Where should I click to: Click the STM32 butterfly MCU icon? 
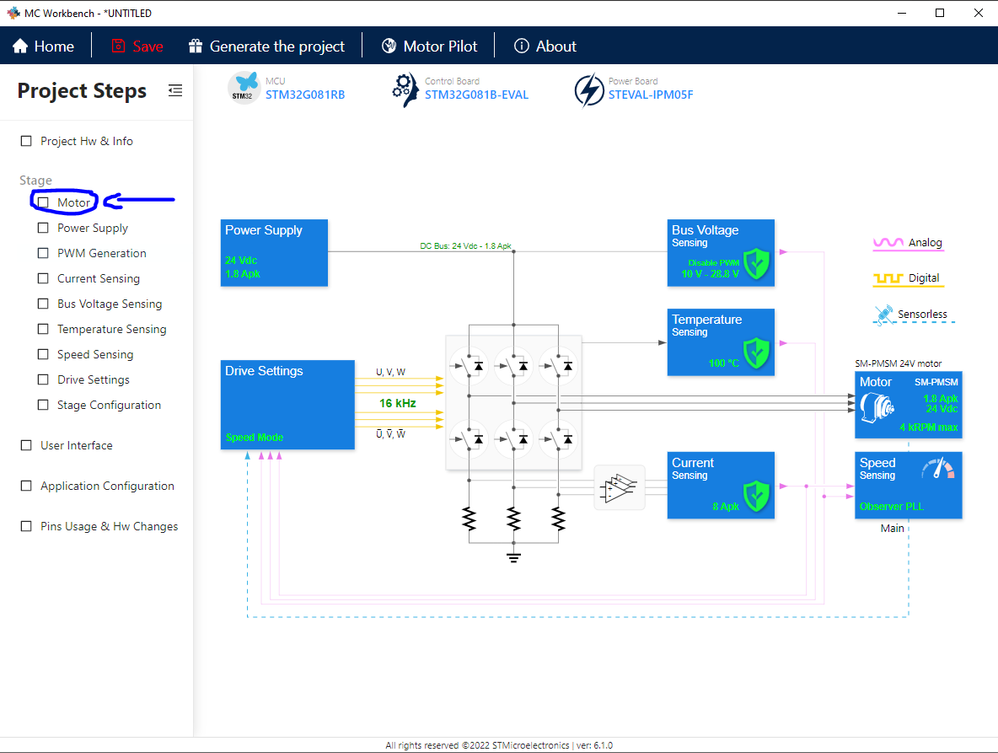pos(244,88)
